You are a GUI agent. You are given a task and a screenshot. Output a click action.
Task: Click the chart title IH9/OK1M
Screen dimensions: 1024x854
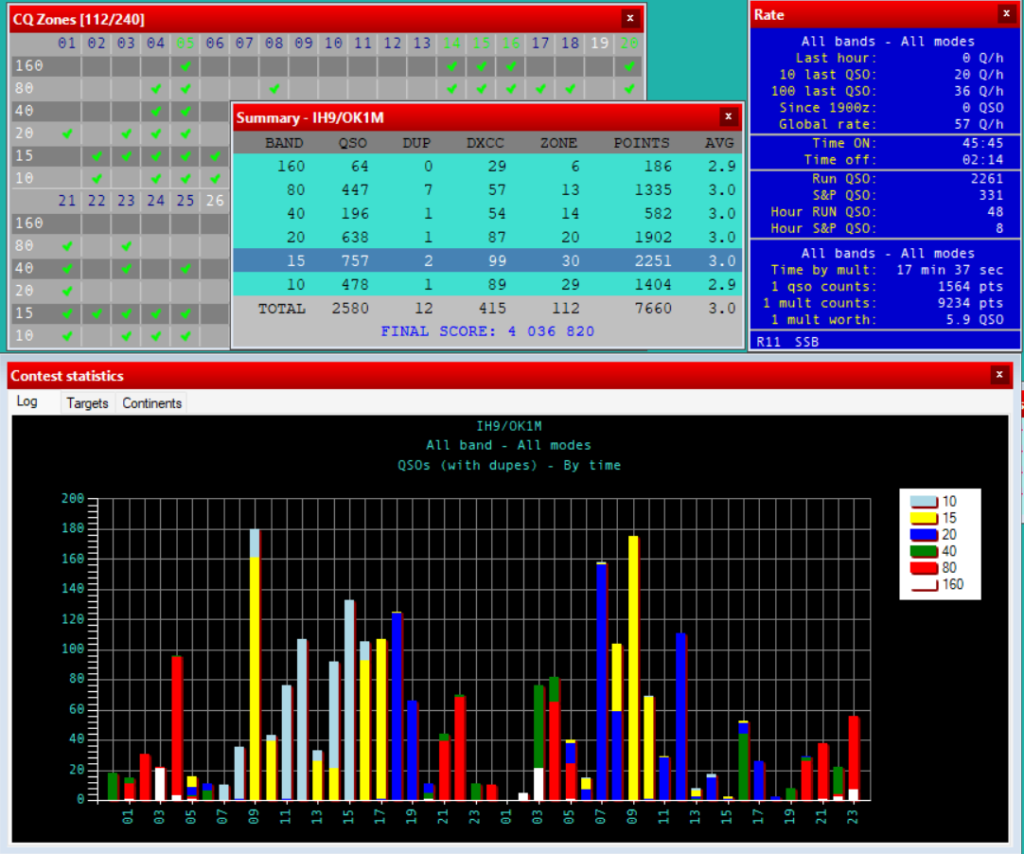pos(509,426)
